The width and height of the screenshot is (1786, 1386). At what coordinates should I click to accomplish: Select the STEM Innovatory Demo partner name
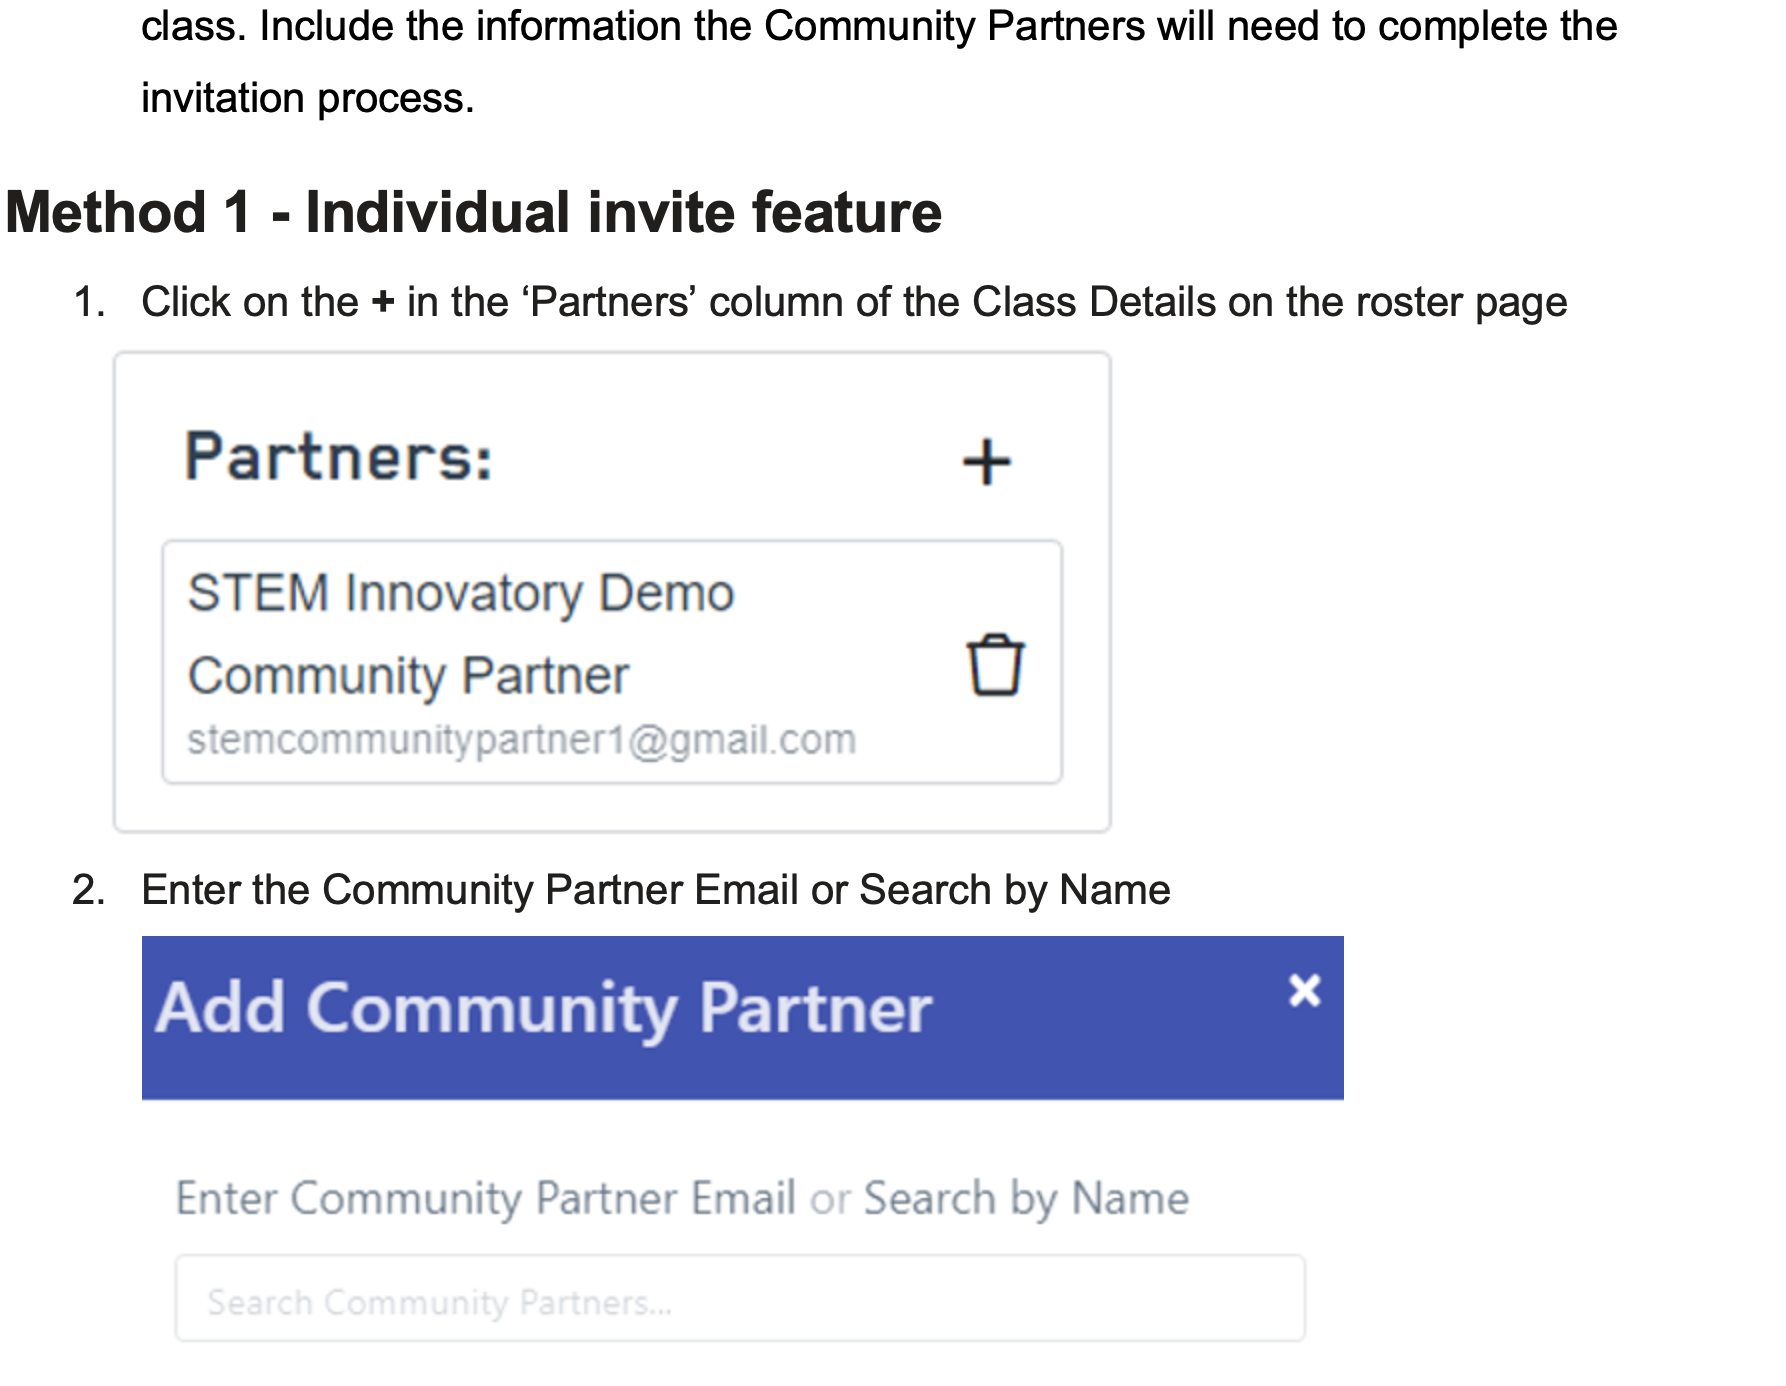(461, 593)
